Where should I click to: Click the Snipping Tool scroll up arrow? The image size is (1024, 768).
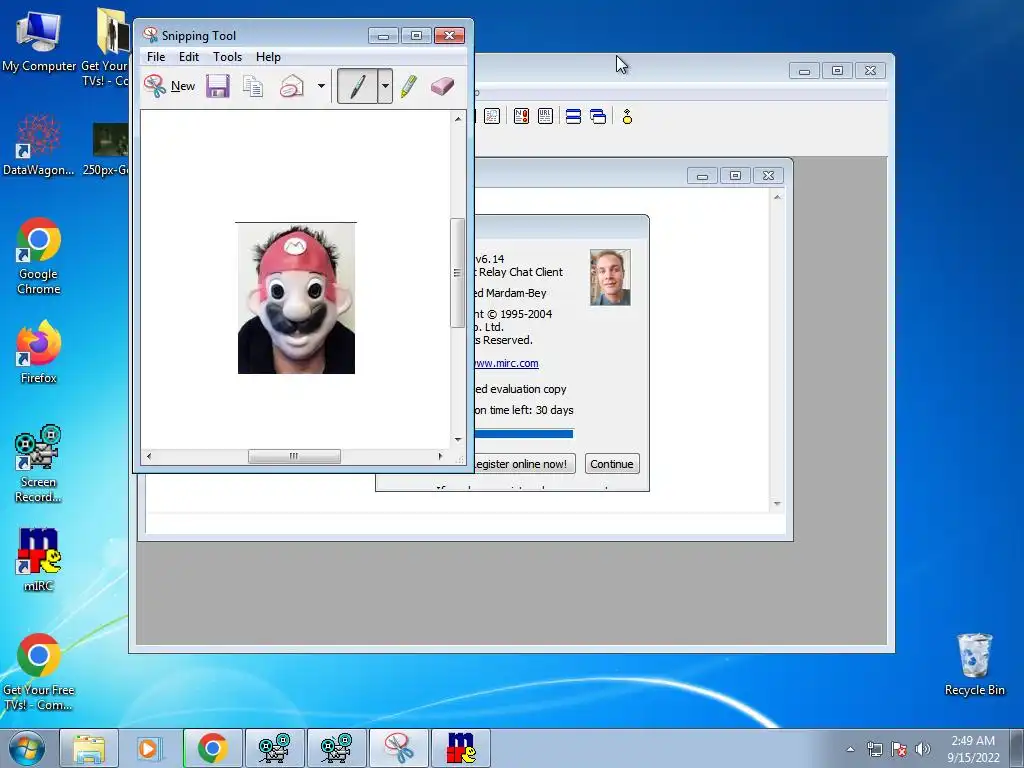click(x=458, y=119)
